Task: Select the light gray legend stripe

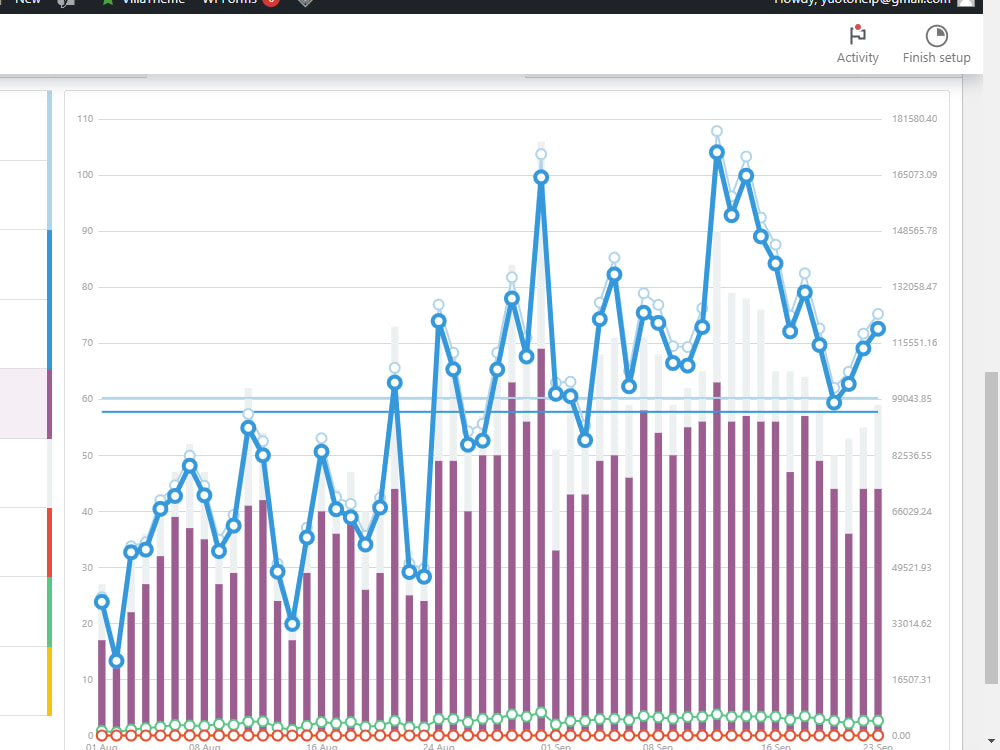Action: [50, 473]
